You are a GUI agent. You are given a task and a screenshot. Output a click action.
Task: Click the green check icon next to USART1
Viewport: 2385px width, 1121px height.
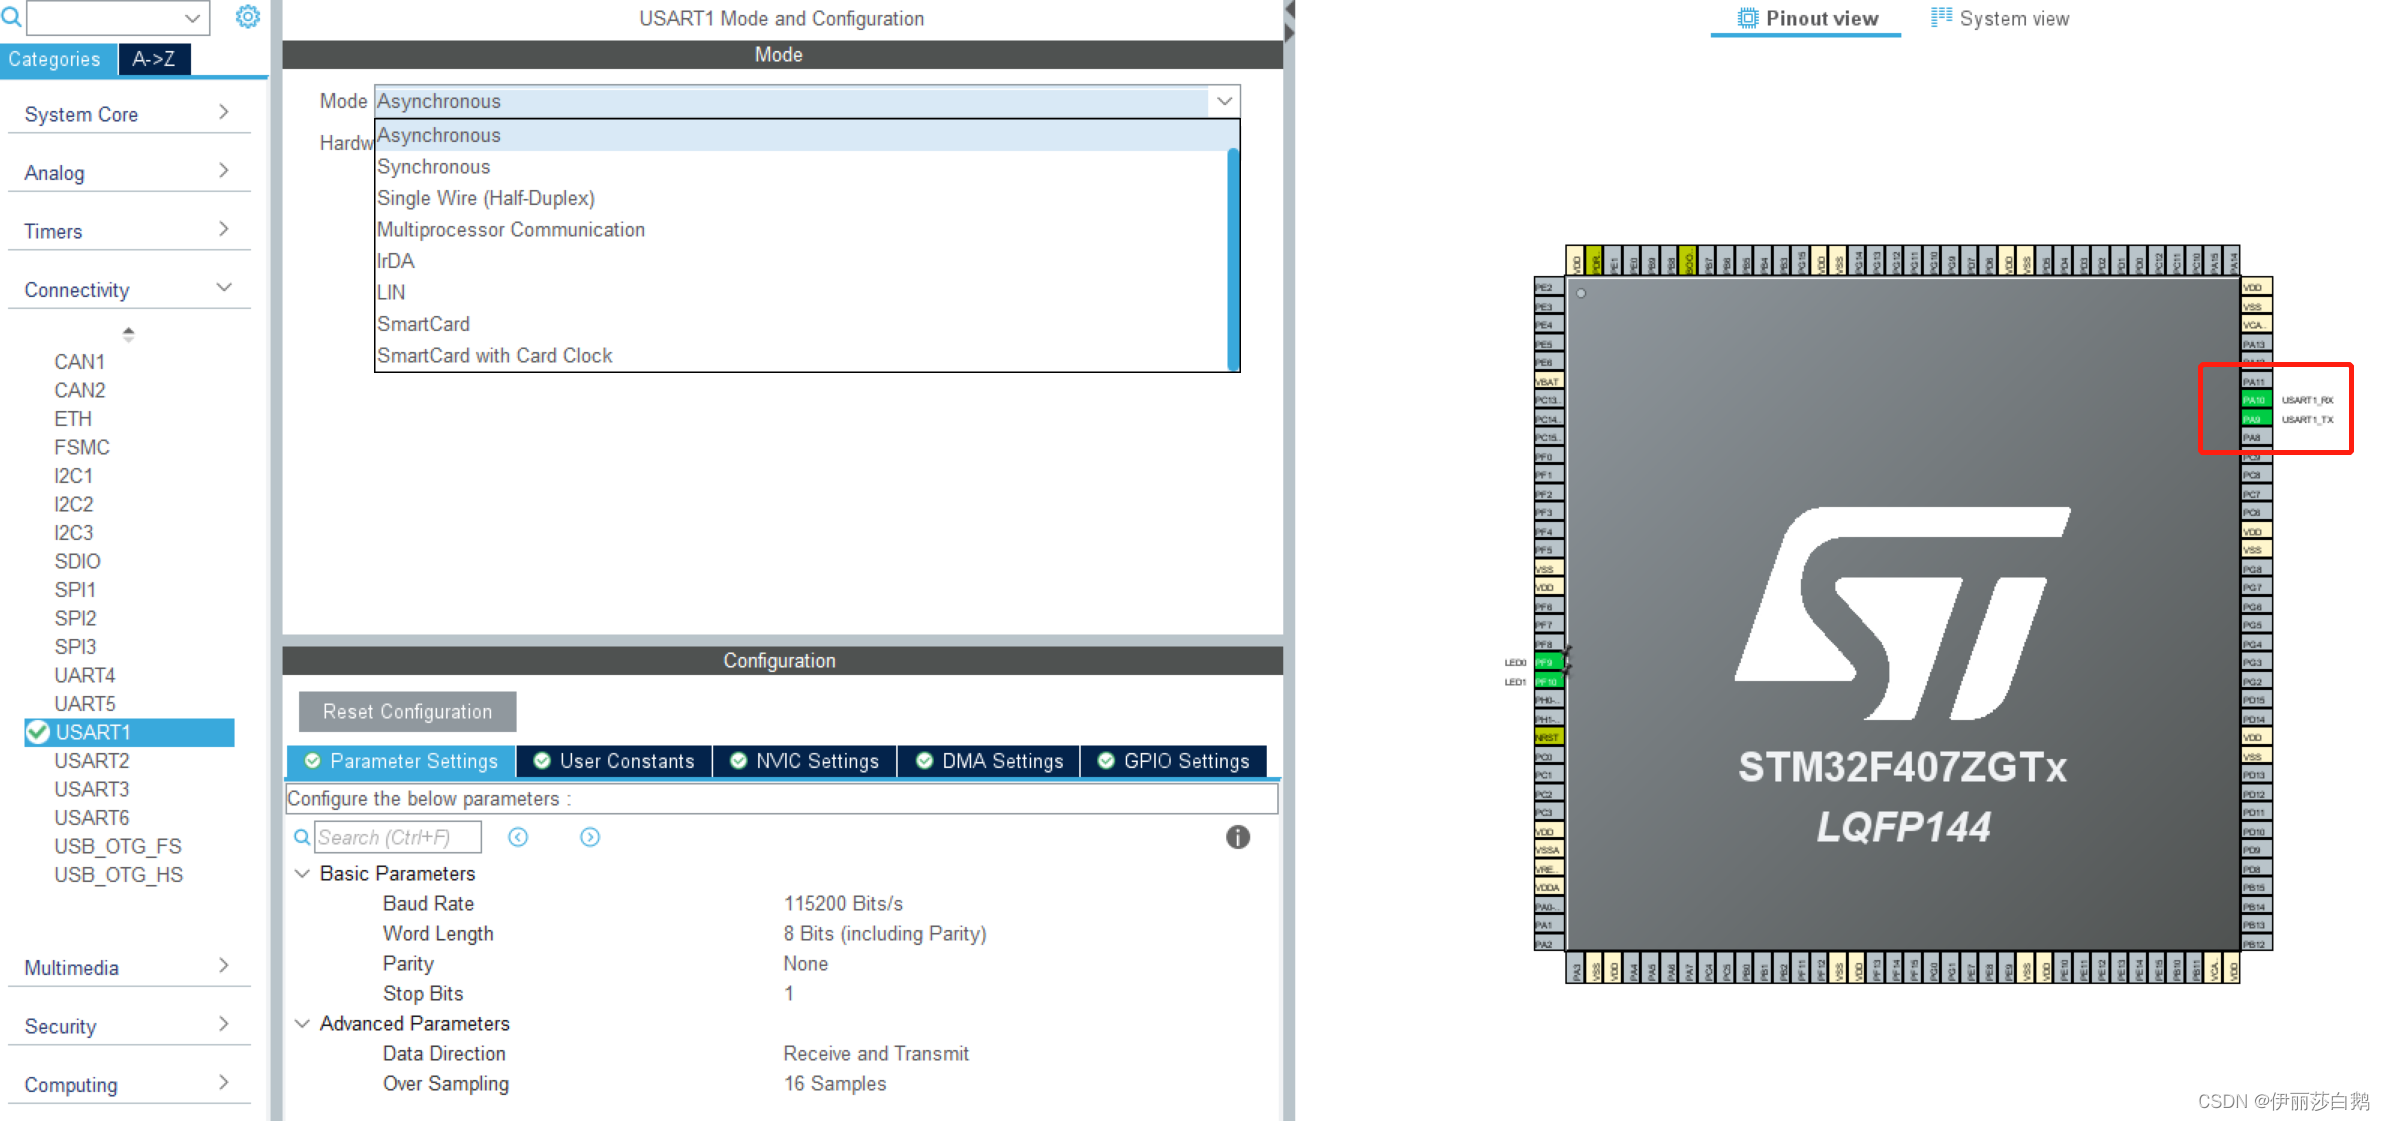click(x=37, y=732)
